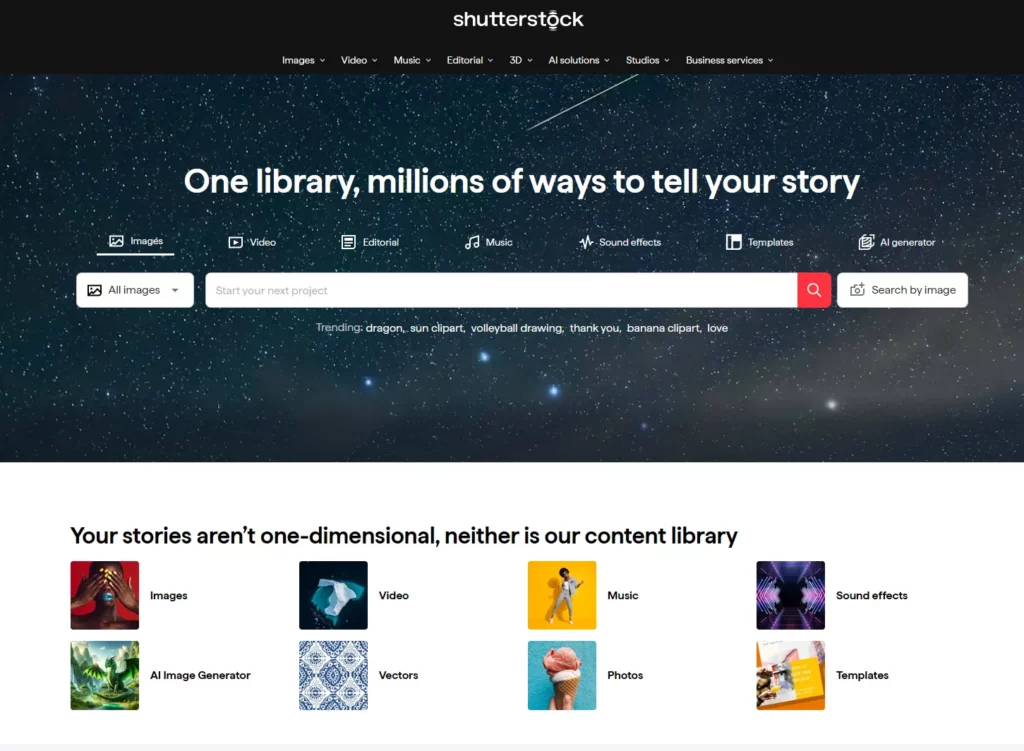Viewport: 1024px width, 751px height.
Task: Expand the AI solutions navigation menu
Action: point(579,60)
